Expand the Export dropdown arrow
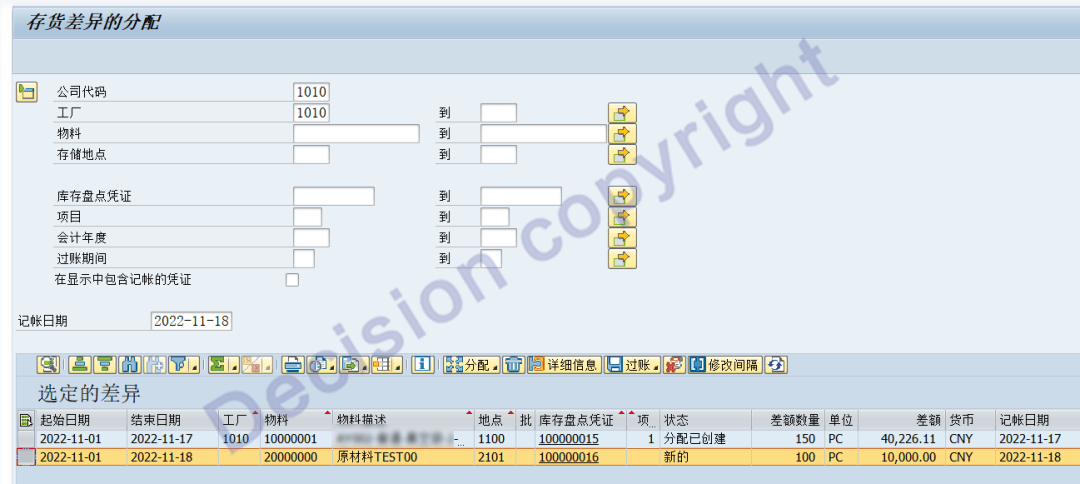The image size is (1080, 484). (x=365, y=366)
